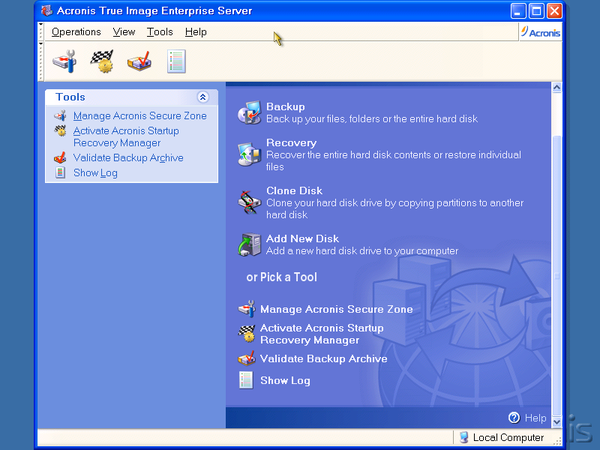Choose Show Log in main pane
600x450 pixels.
pos(285,380)
